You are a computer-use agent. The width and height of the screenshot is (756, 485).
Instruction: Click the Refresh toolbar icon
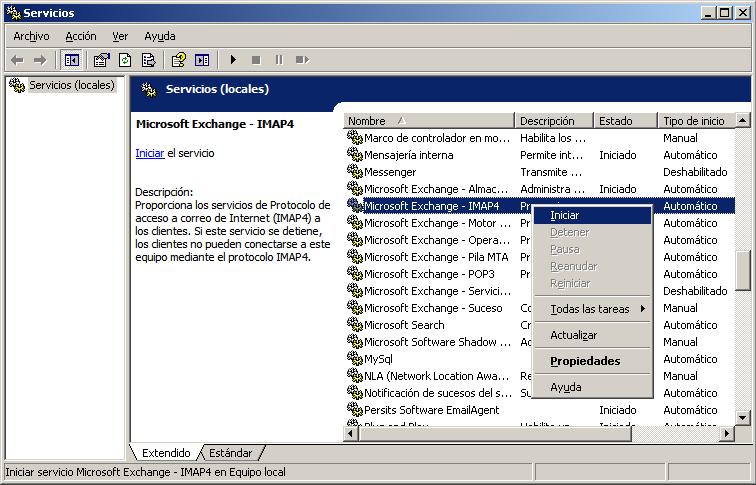coord(125,60)
